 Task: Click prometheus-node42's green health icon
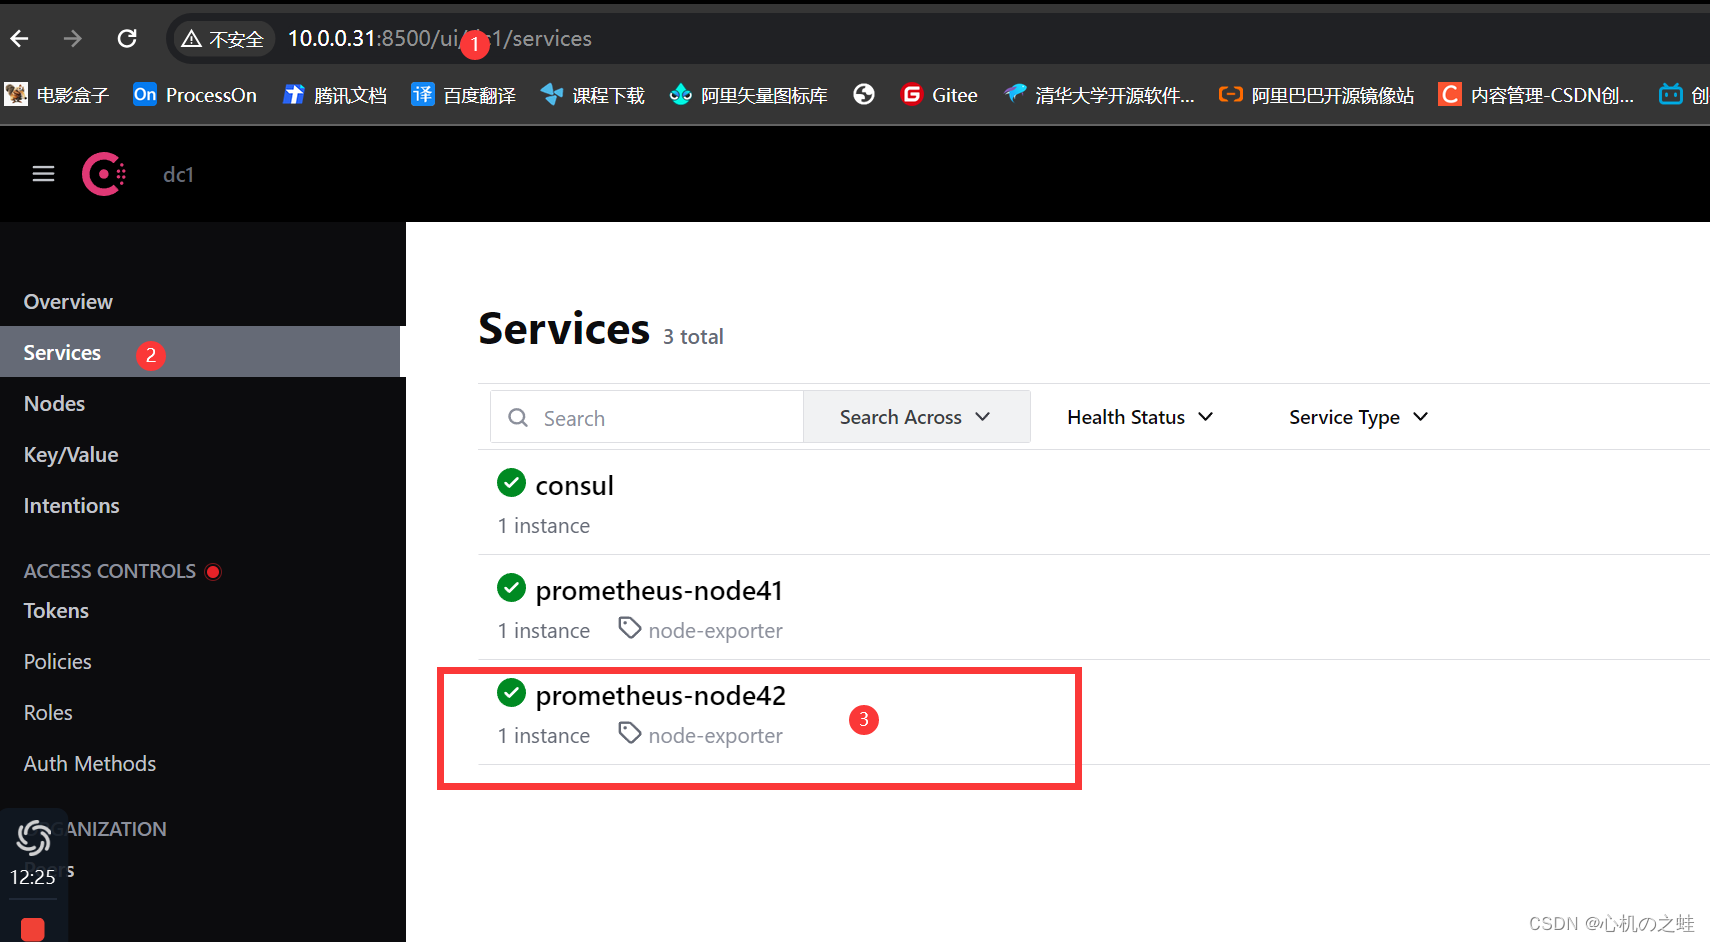pos(511,692)
